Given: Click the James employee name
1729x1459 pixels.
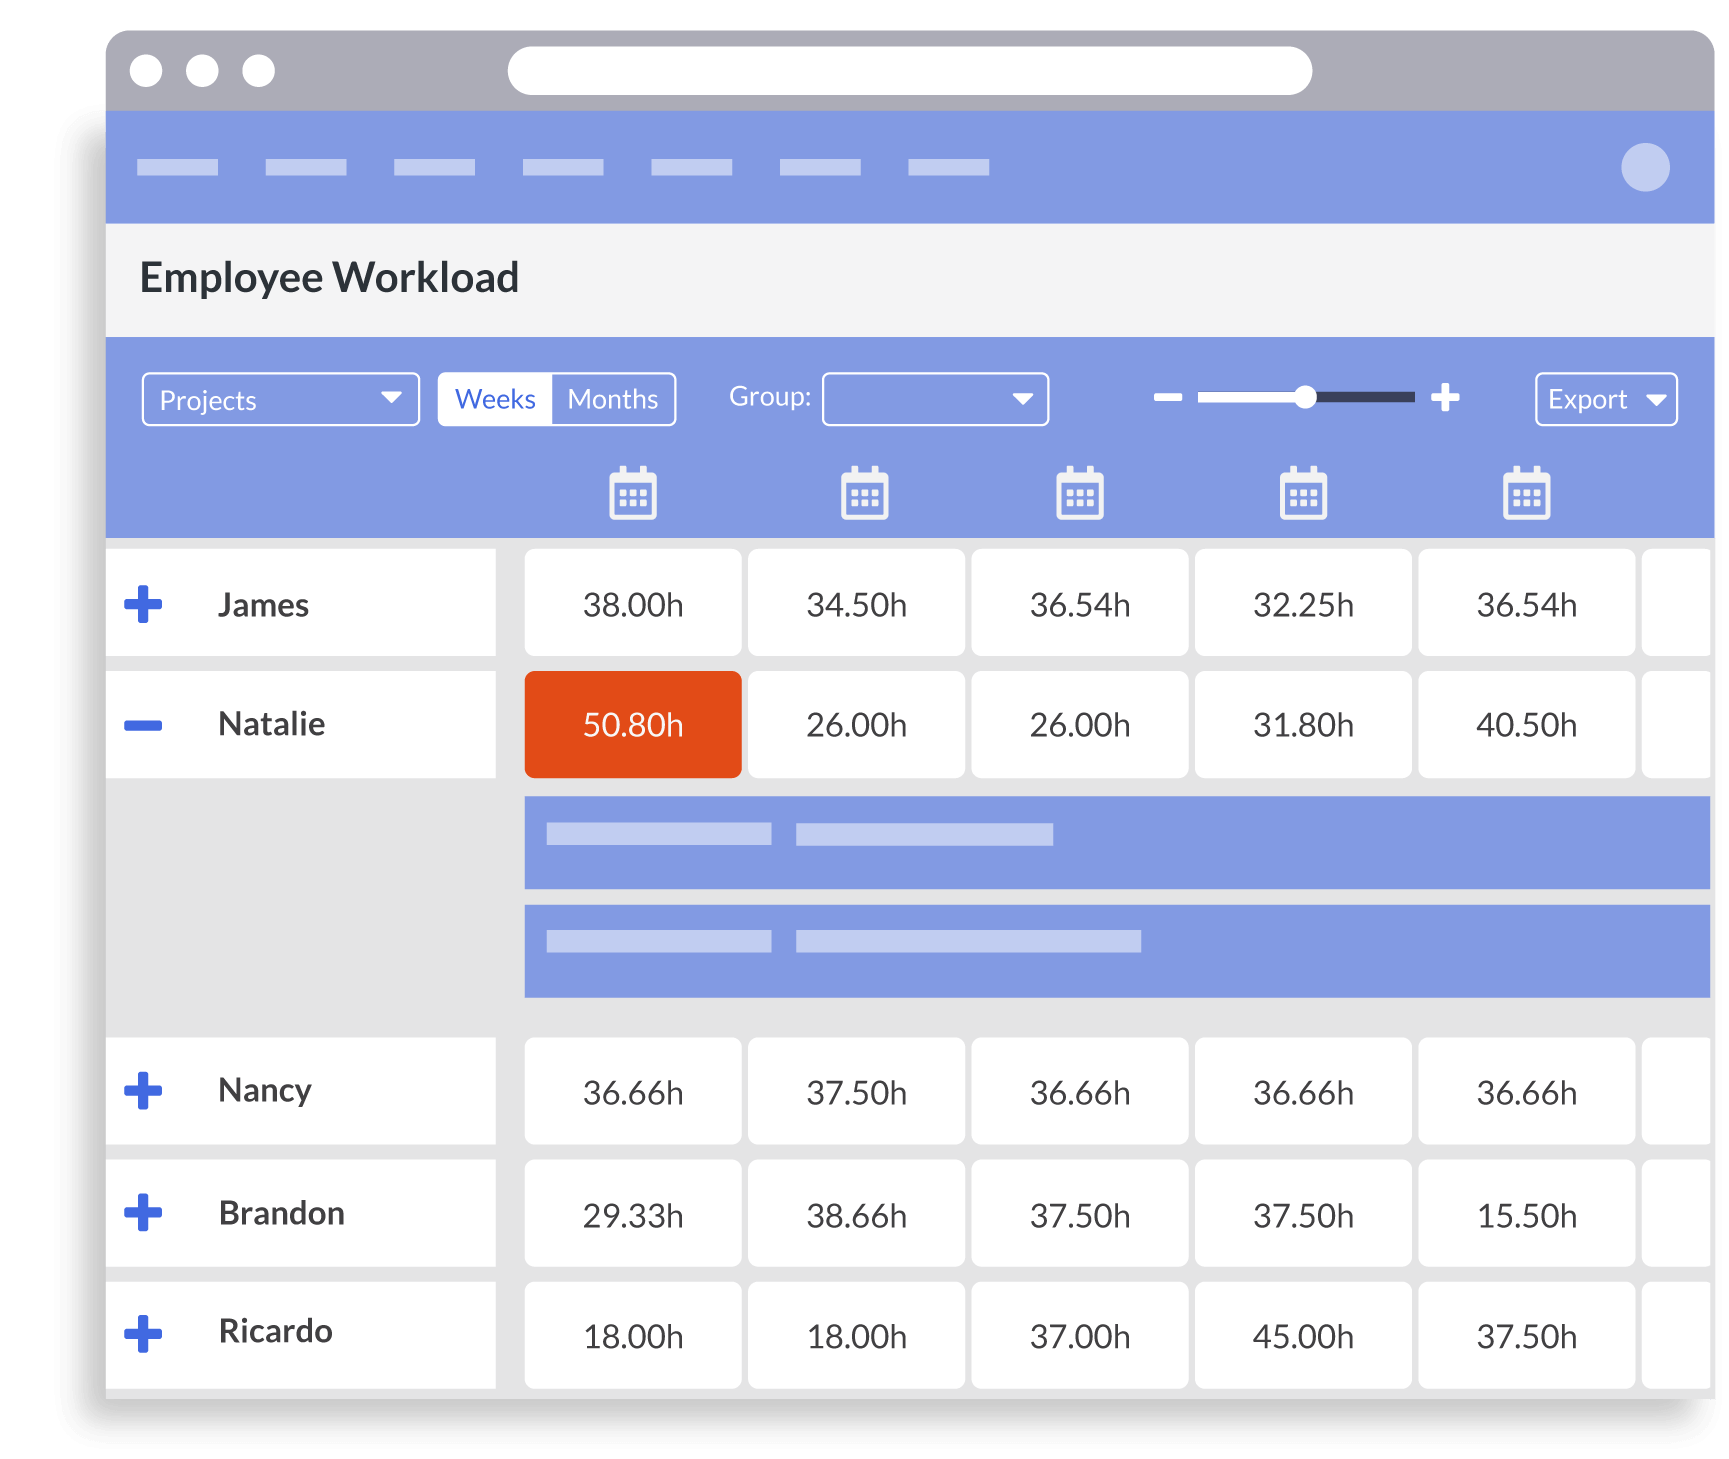Looking at the screenshot, I should pos(263,604).
